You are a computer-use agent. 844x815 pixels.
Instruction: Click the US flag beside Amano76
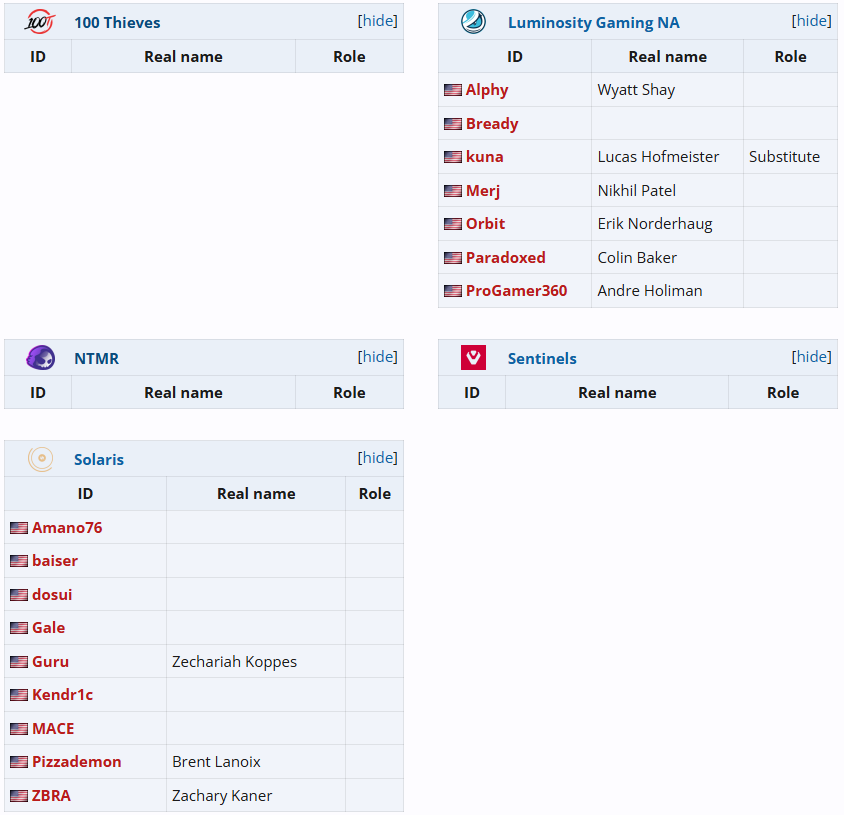[x=19, y=528]
